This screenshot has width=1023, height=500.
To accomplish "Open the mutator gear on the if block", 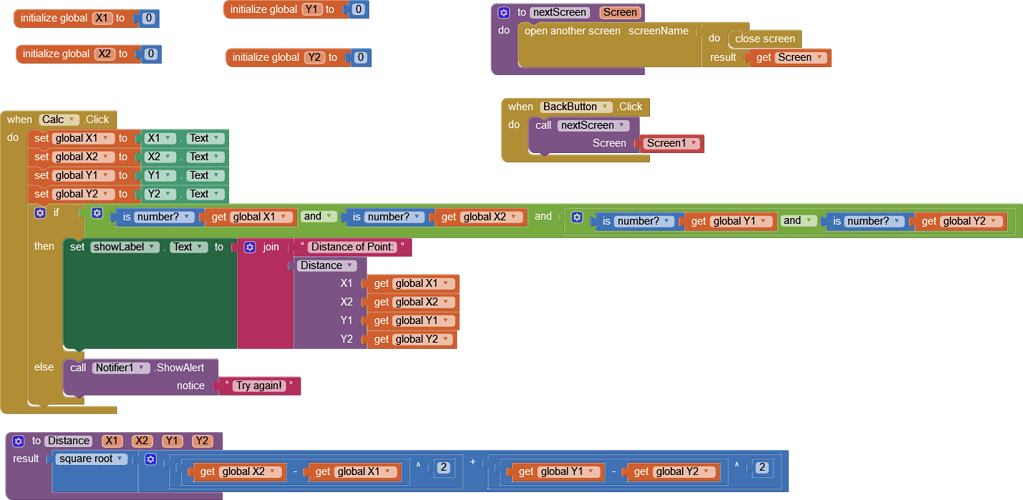I will (40, 213).
